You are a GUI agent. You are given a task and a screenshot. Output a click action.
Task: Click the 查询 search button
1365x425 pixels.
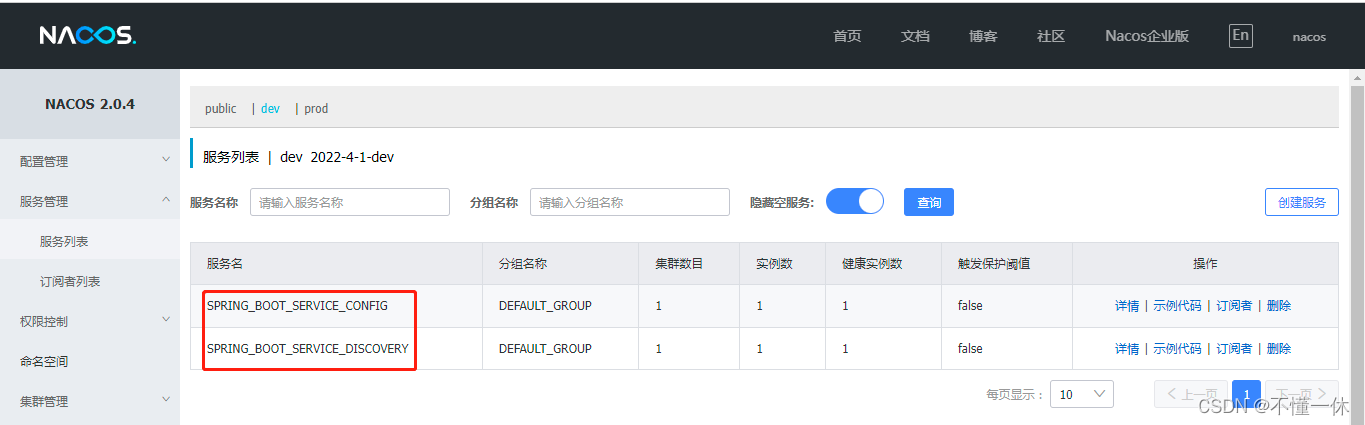click(x=929, y=202)
